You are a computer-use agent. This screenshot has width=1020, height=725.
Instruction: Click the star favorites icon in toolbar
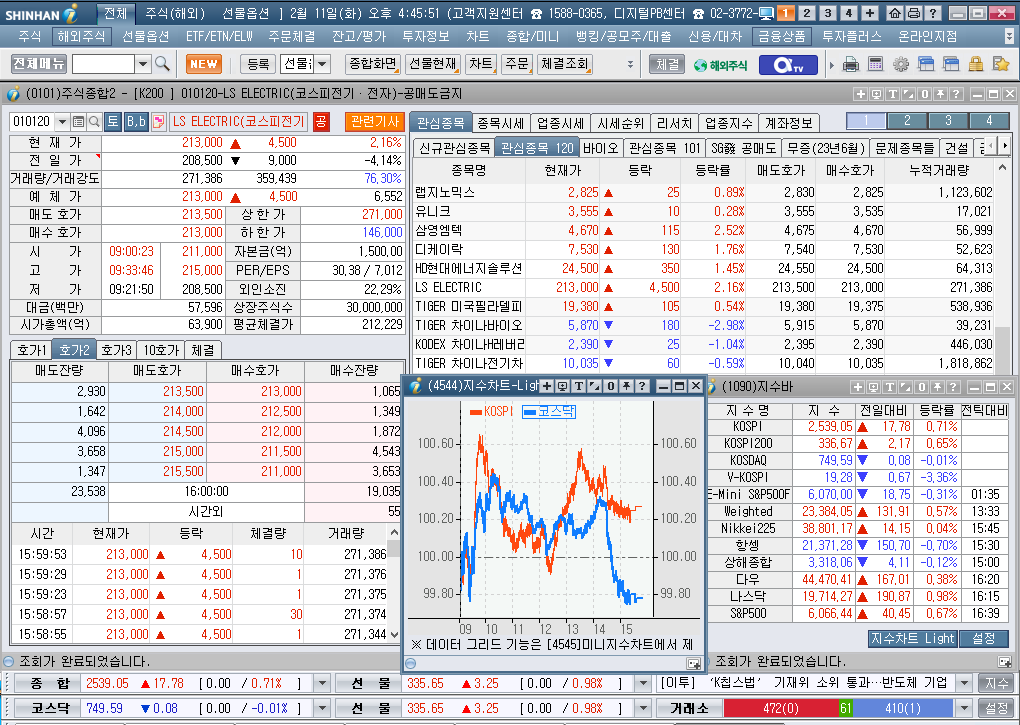coord(1000,64)
